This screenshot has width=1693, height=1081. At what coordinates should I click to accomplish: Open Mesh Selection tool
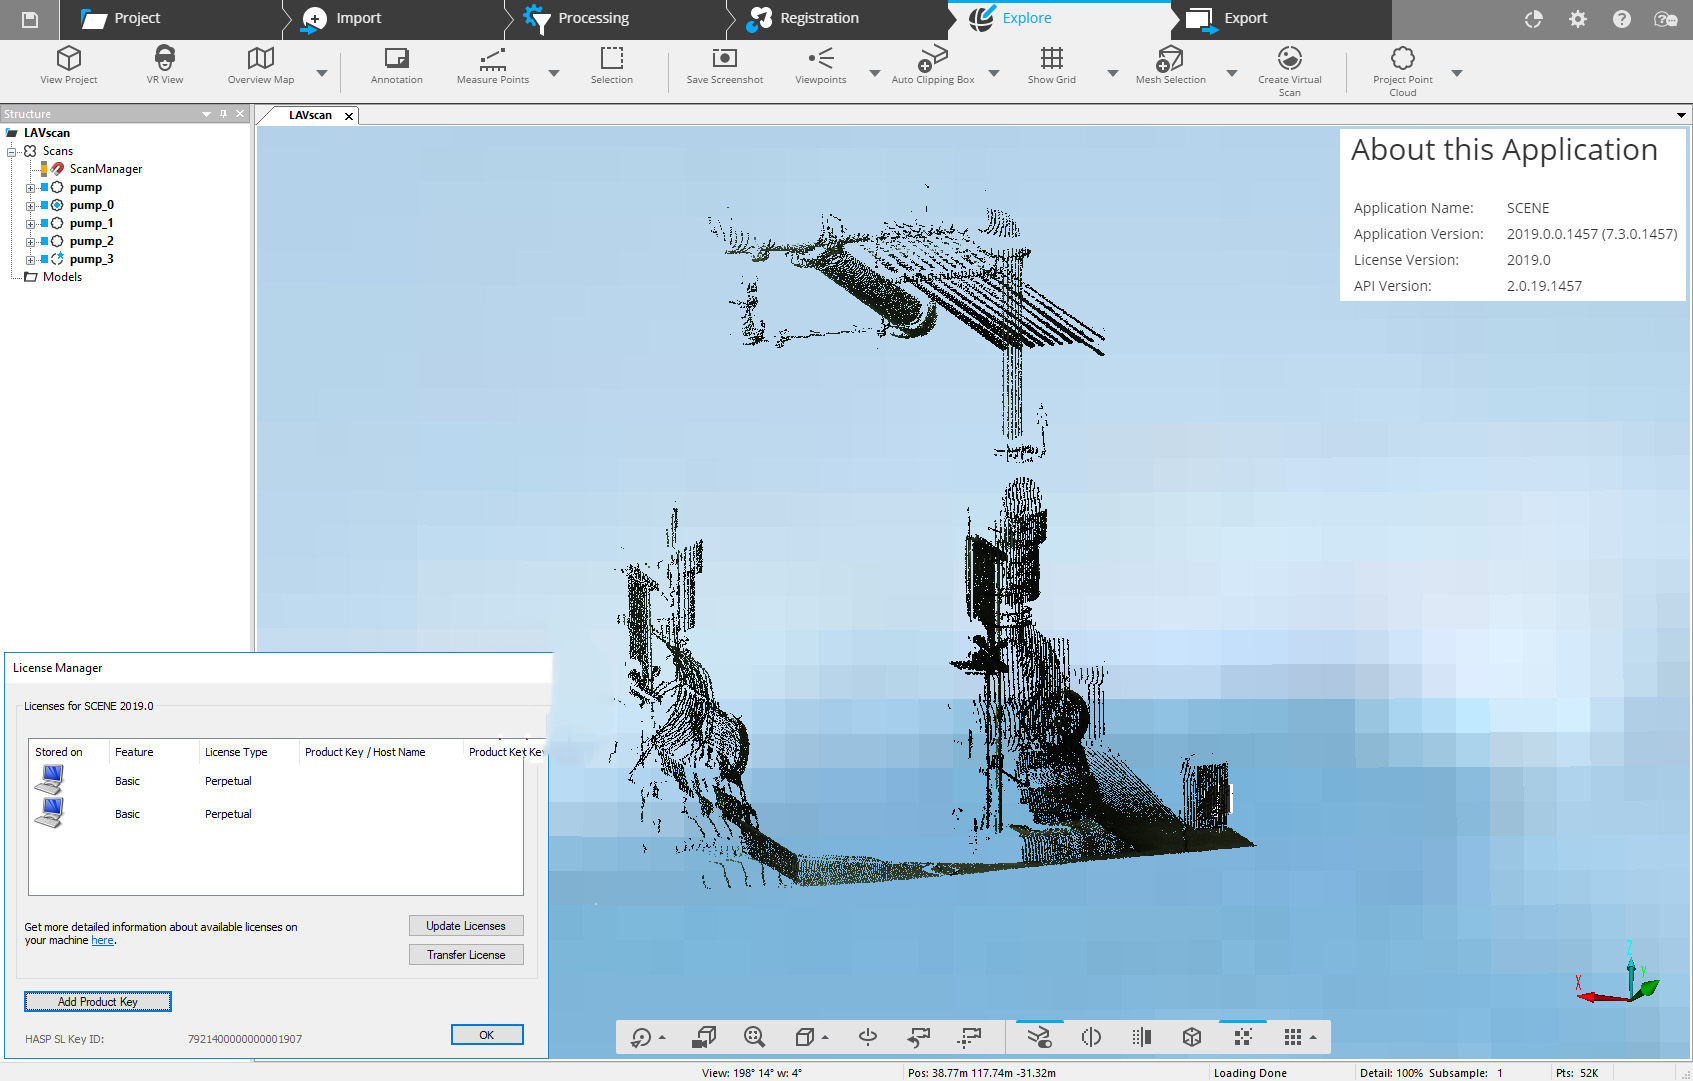[x=1171, y=65]
